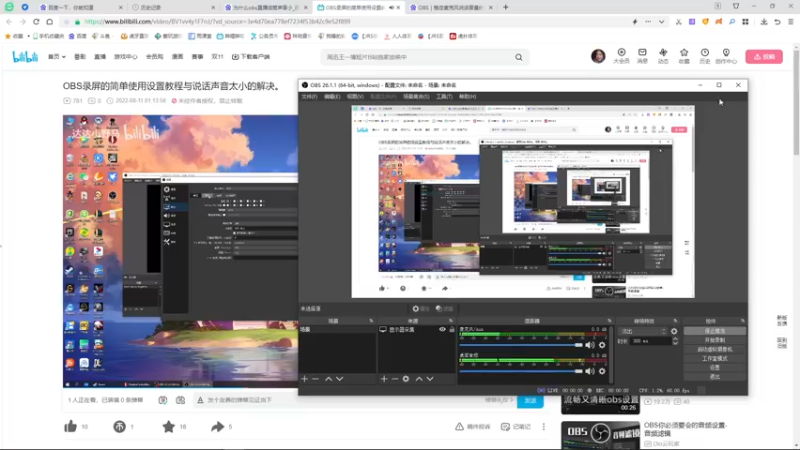Image resolution: width=800 pixels, height=450 pixels.
Task: Remove scene using the Scenes minus icon
Action: pos(315,379)
